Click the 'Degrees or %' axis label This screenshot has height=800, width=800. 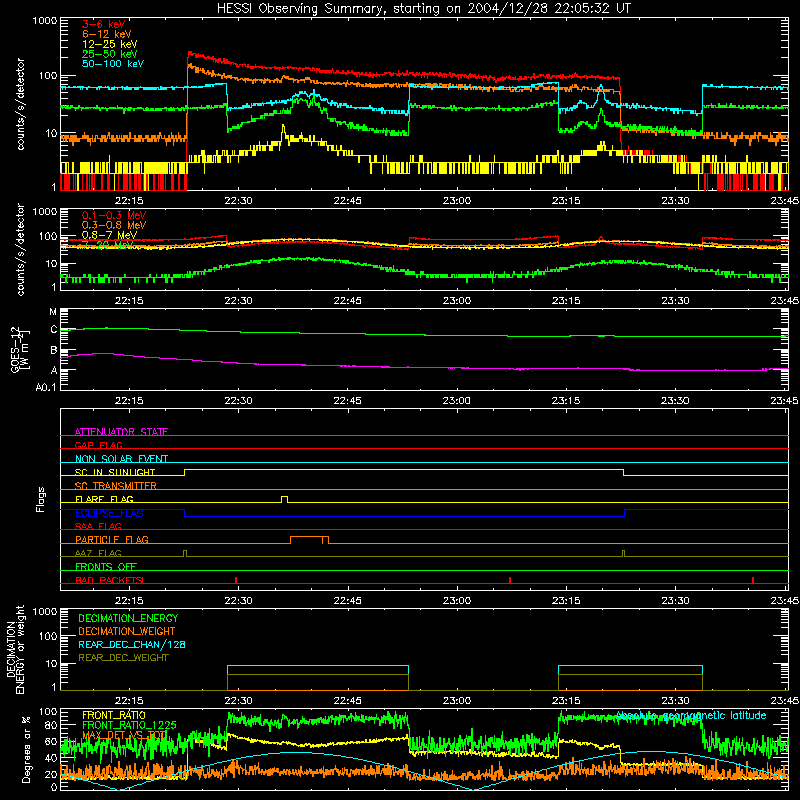coord(26,749)
